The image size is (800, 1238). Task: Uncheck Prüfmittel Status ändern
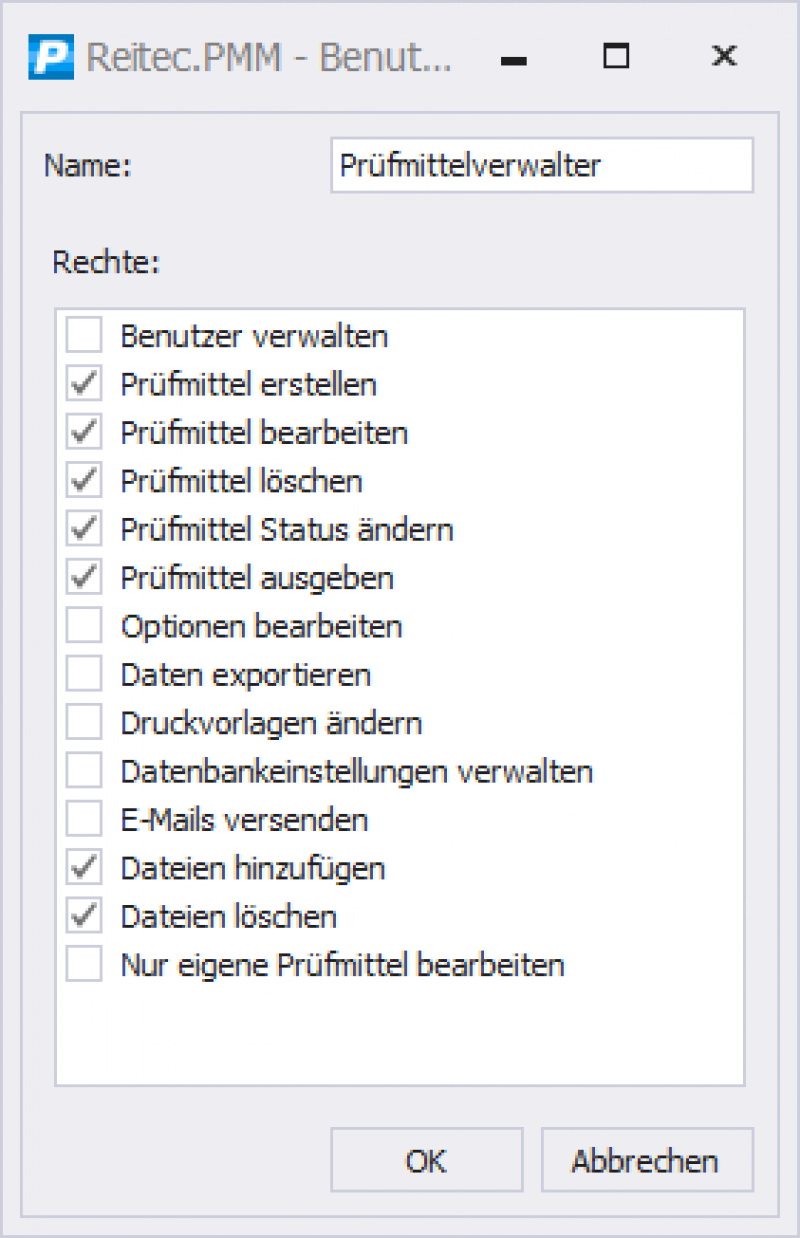[84, 528]
